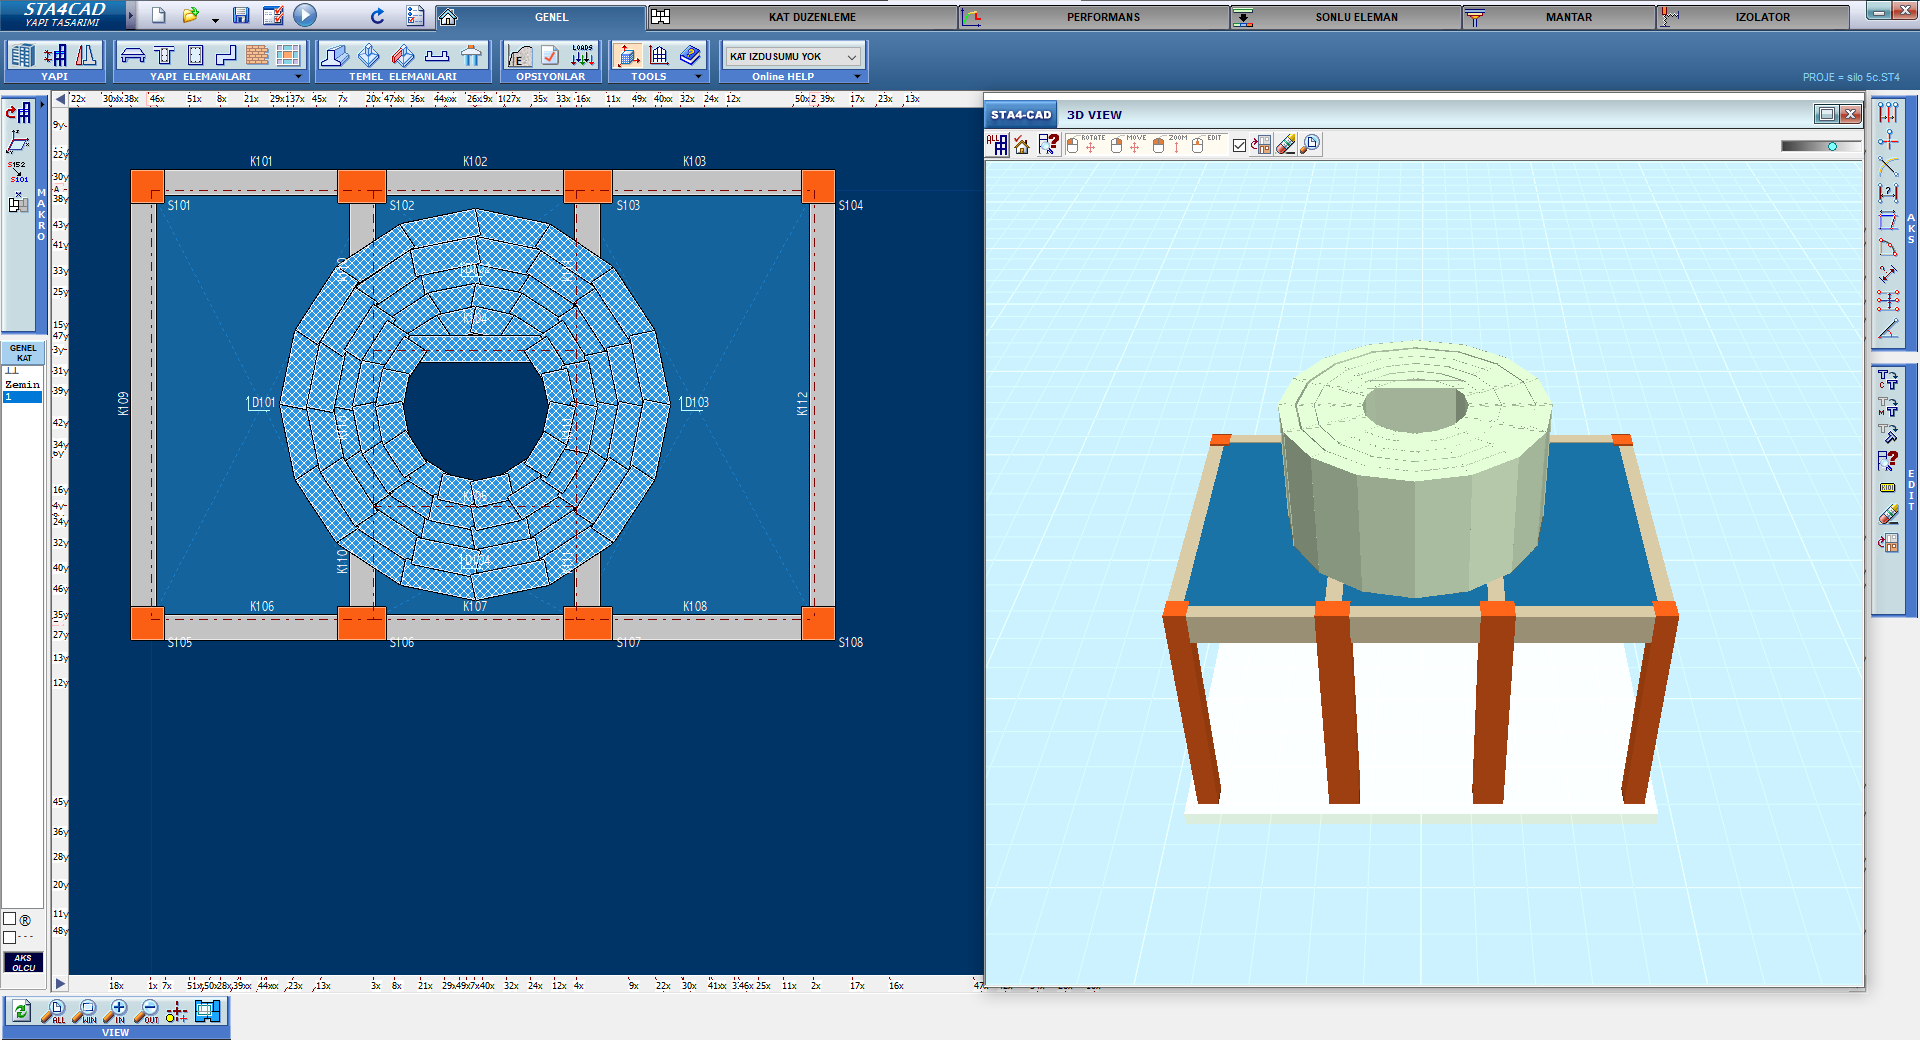Viewport: 1920px width, 1040px height.
Task: Expand the TOOLS group dropdown arrow
Action: point(698,77)
